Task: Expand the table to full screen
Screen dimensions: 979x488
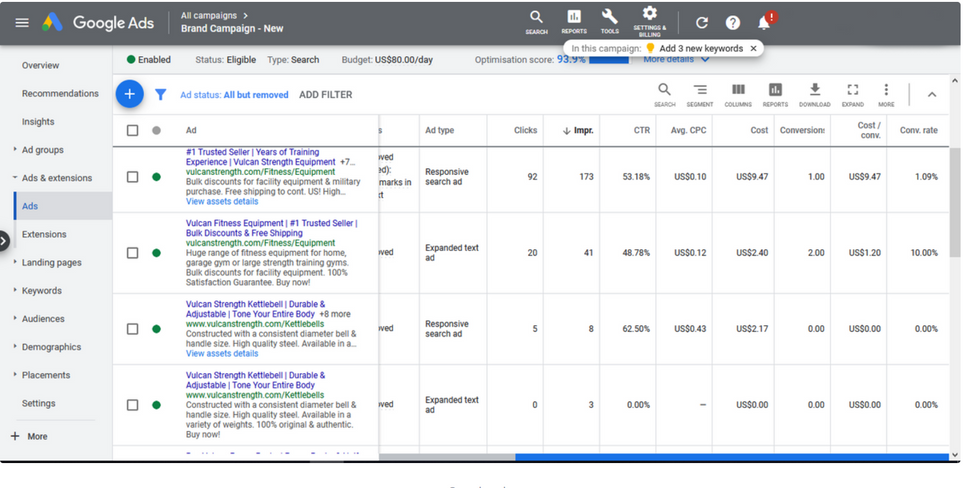Action: click(x=852, y=95)
